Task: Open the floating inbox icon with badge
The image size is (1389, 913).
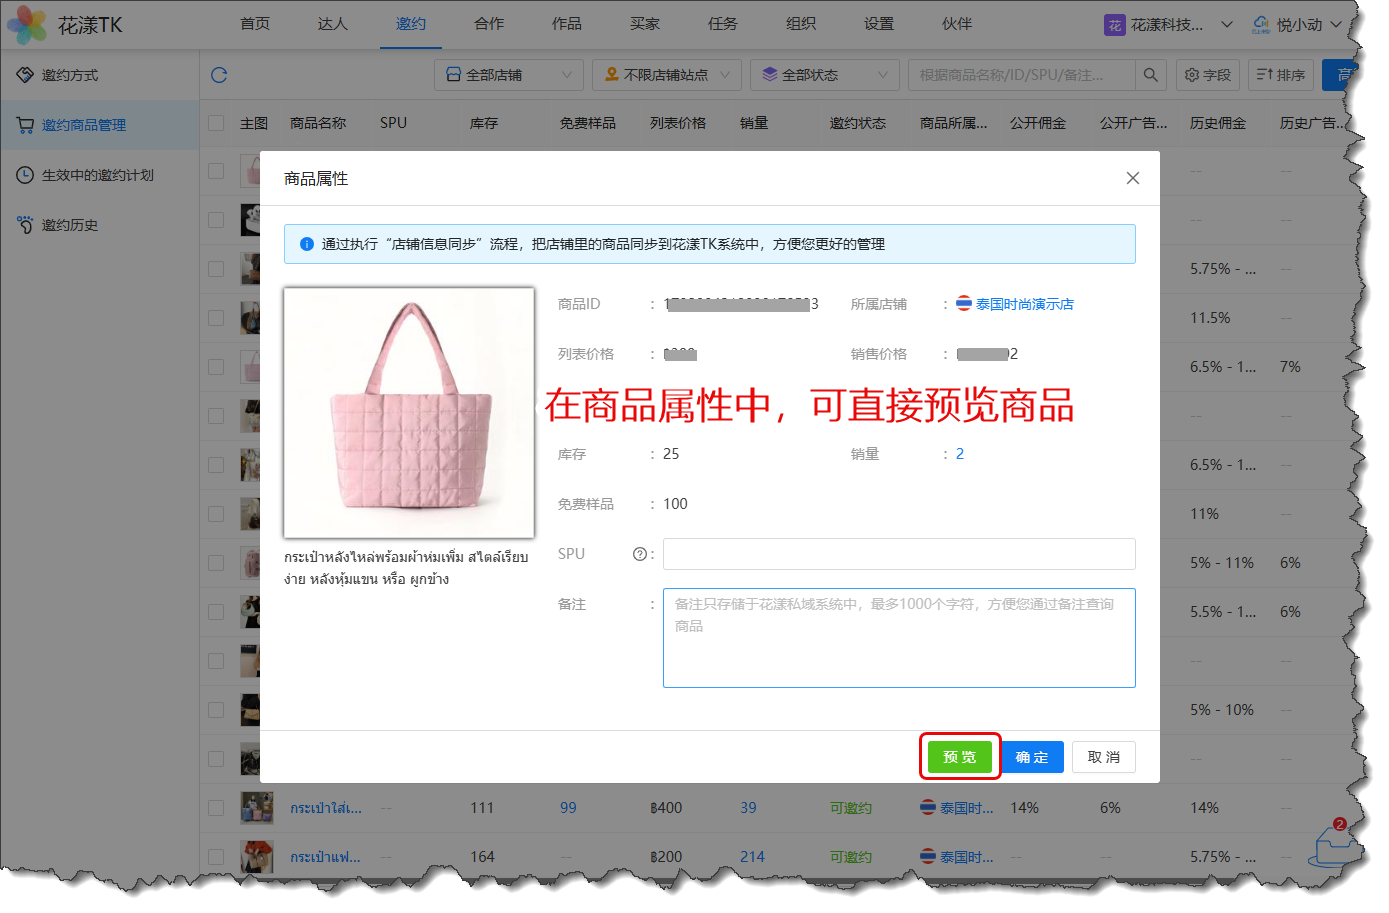Action: click(1332, 846)
